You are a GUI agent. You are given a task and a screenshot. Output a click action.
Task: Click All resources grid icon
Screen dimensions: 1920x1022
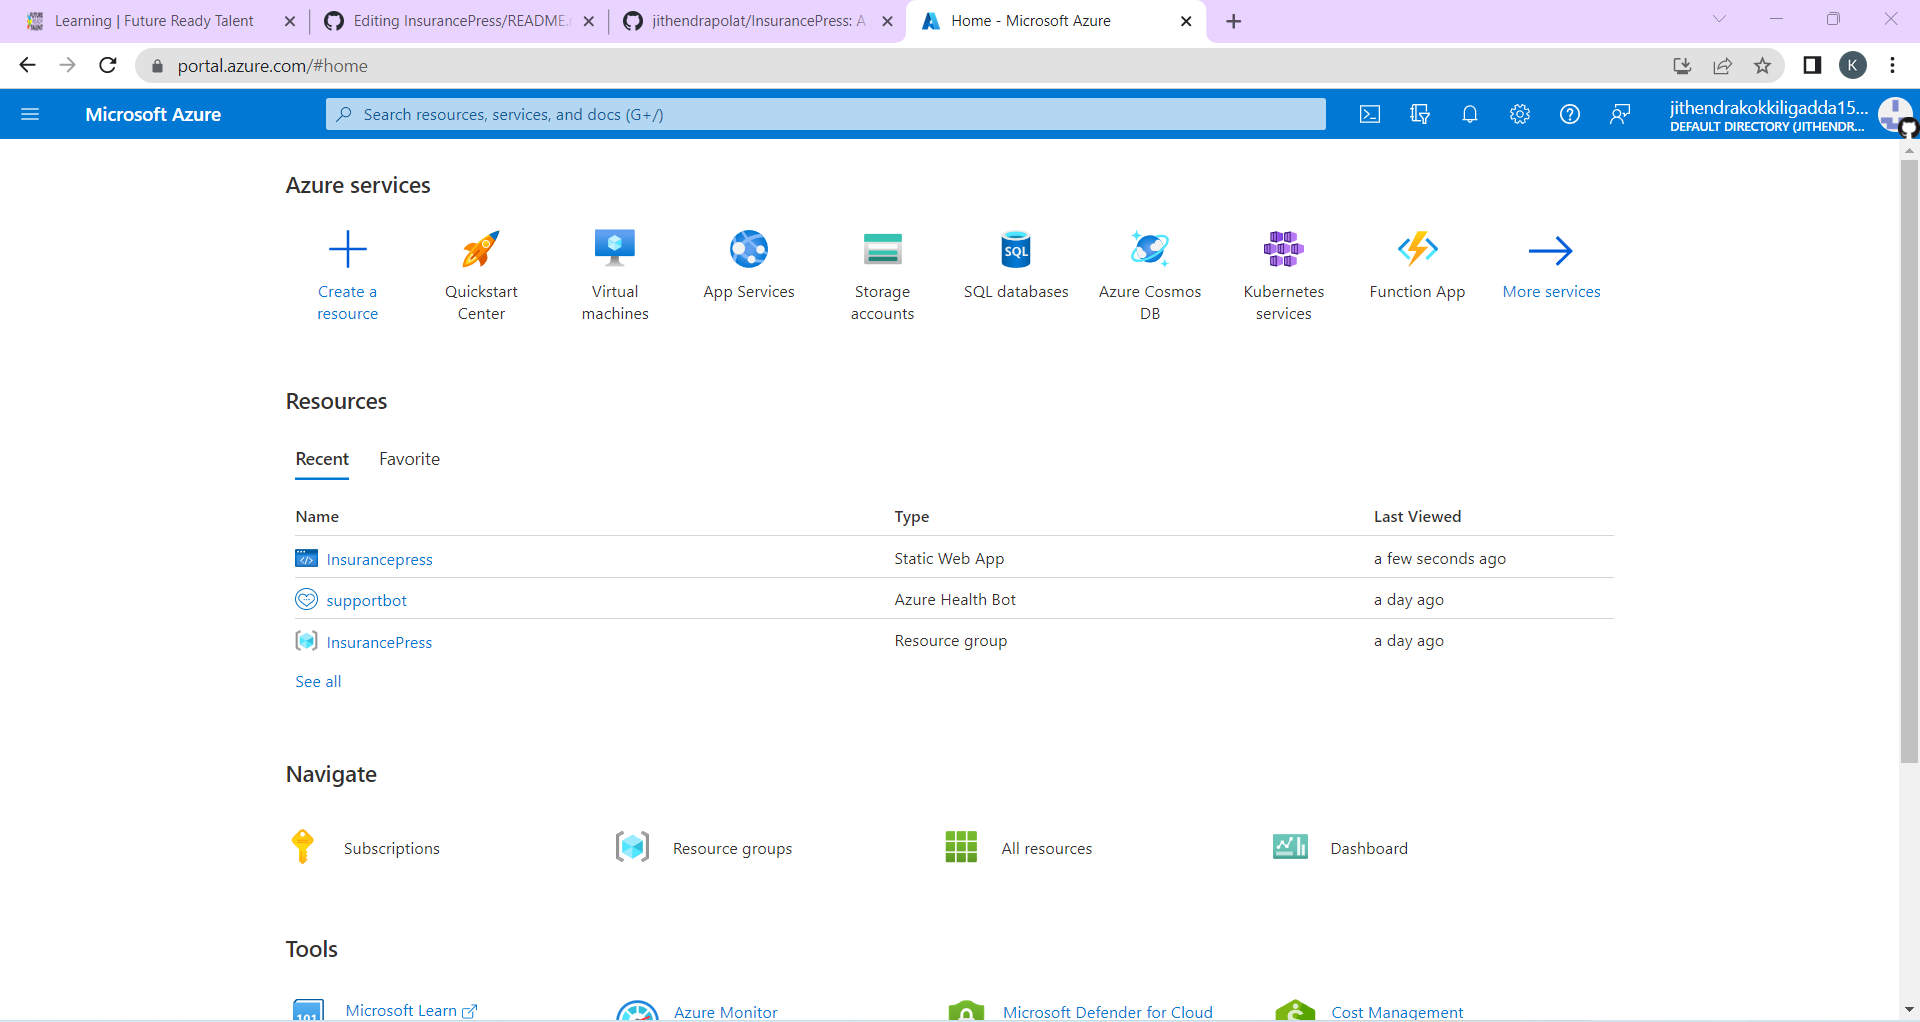(961, 847)
